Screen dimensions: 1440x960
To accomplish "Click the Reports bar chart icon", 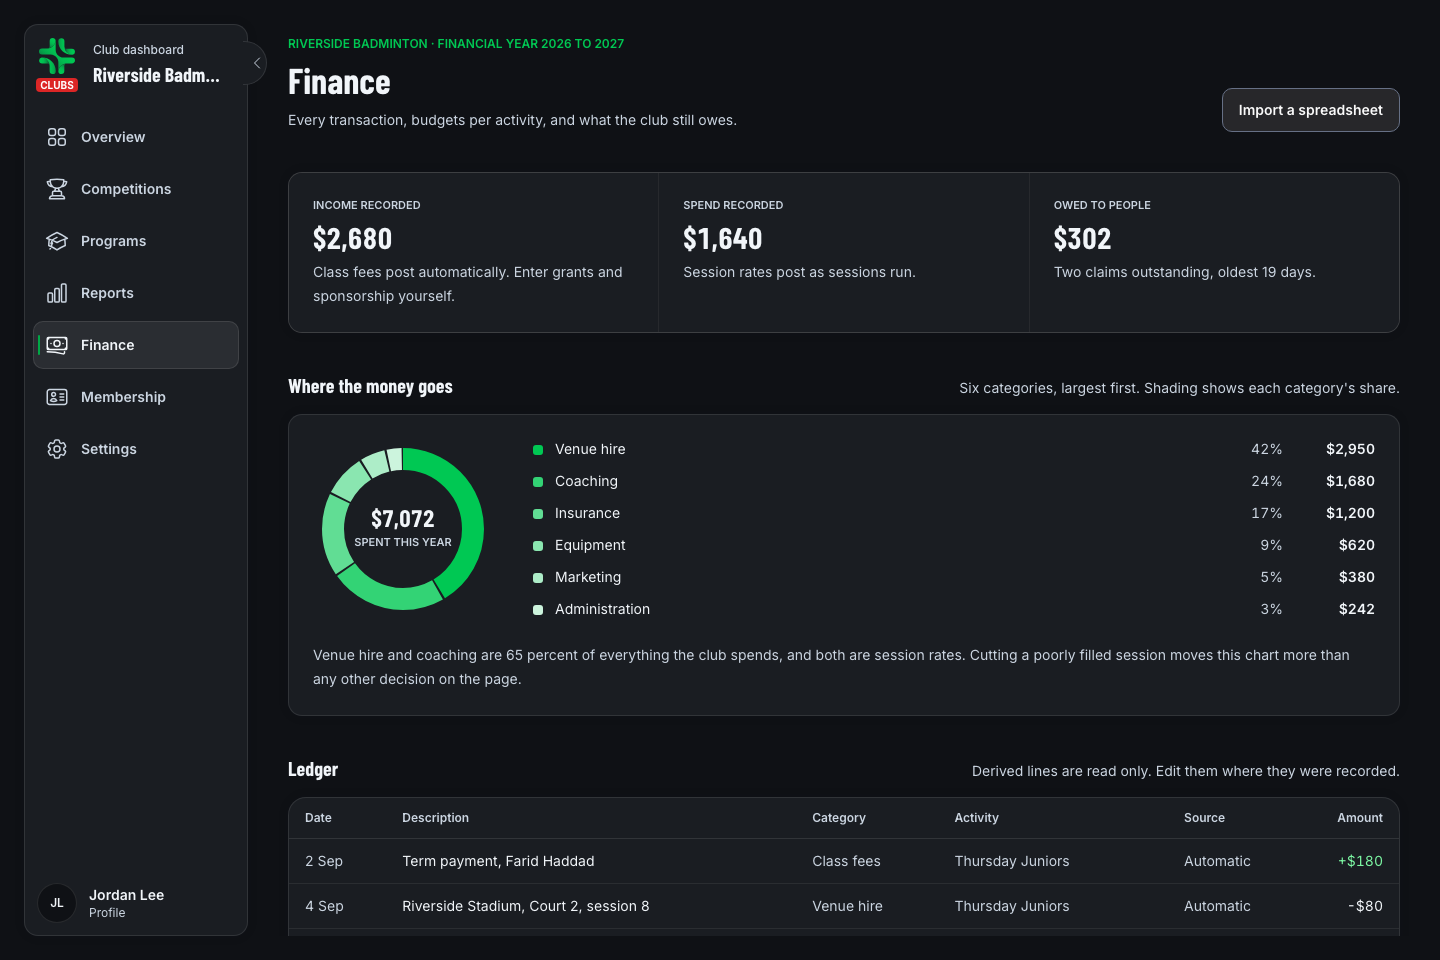I will coord(57,293).
